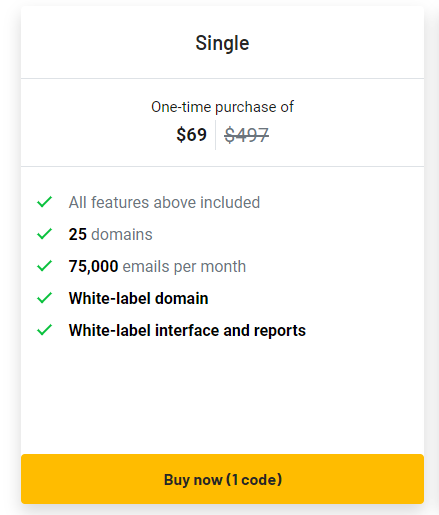Select the 25 domains feature text
The height and width of the screenshot is (515, 439).
pos(111,234)
